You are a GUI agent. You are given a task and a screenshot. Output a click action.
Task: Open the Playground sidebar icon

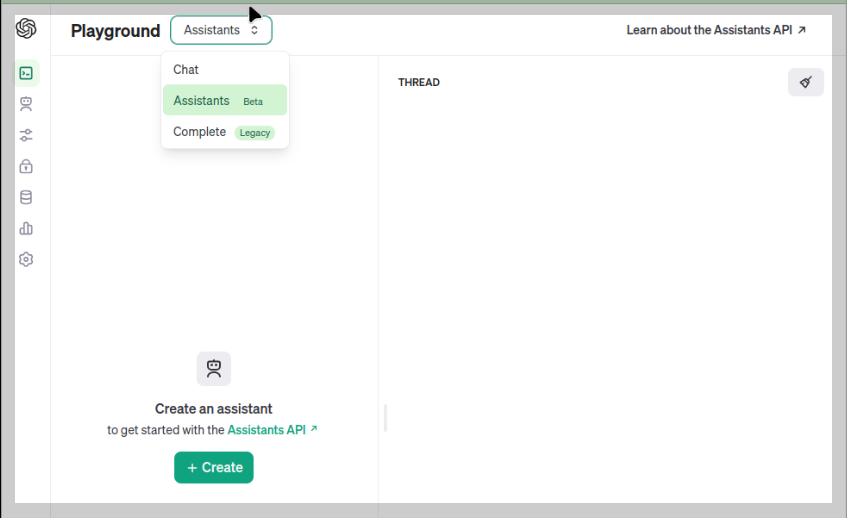coord(26,73)
